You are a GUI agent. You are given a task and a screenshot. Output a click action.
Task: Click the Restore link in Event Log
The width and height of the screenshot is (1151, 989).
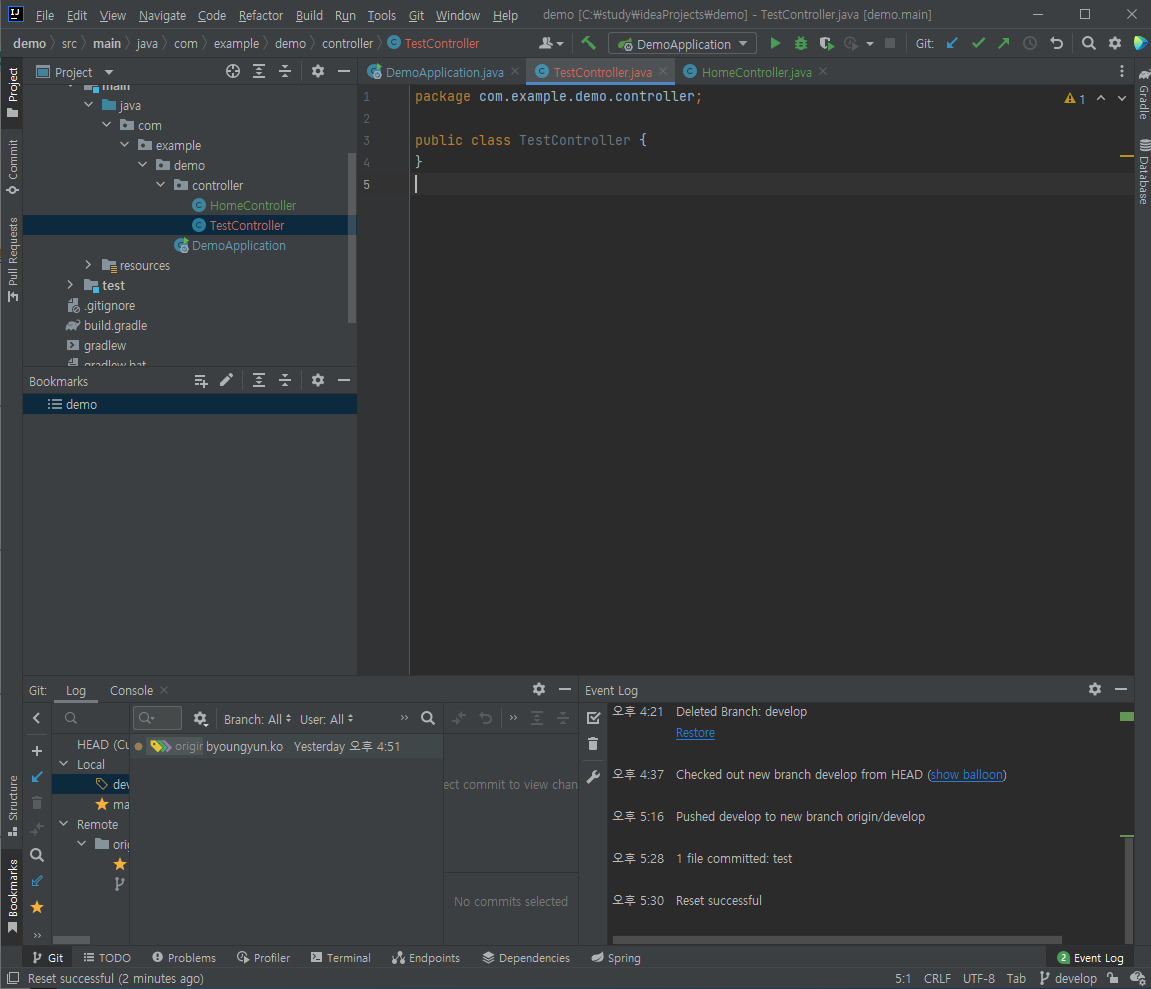pyautogui.click(x=695, y=733)
